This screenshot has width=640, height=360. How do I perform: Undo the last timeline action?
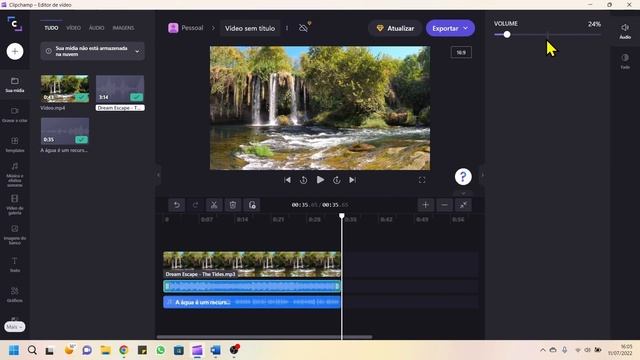(177, 205)
